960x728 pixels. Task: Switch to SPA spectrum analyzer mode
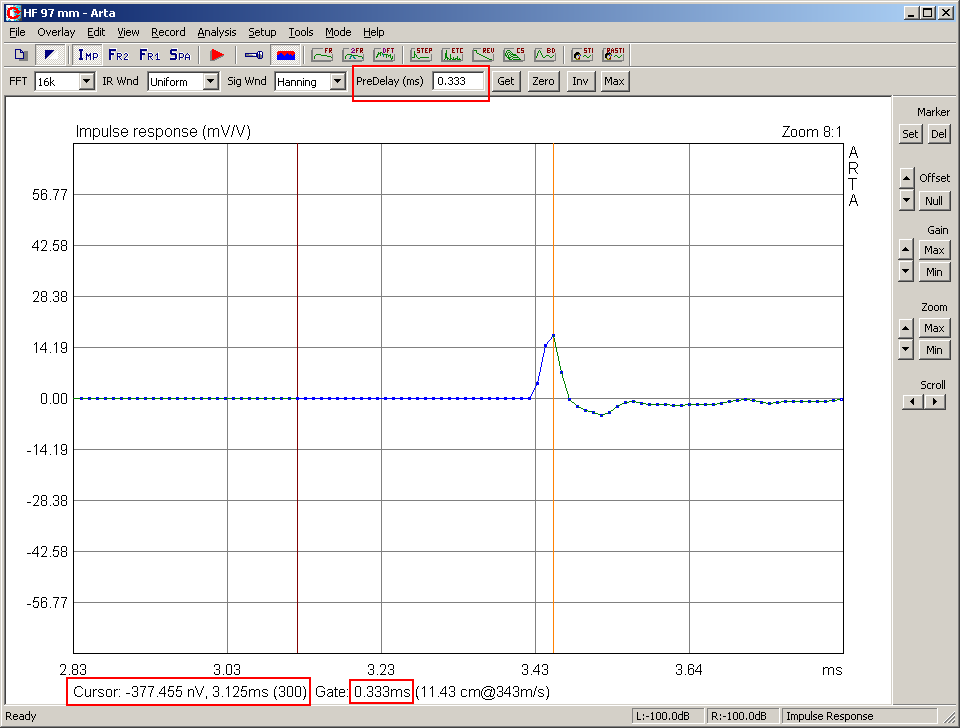[180, 55]
